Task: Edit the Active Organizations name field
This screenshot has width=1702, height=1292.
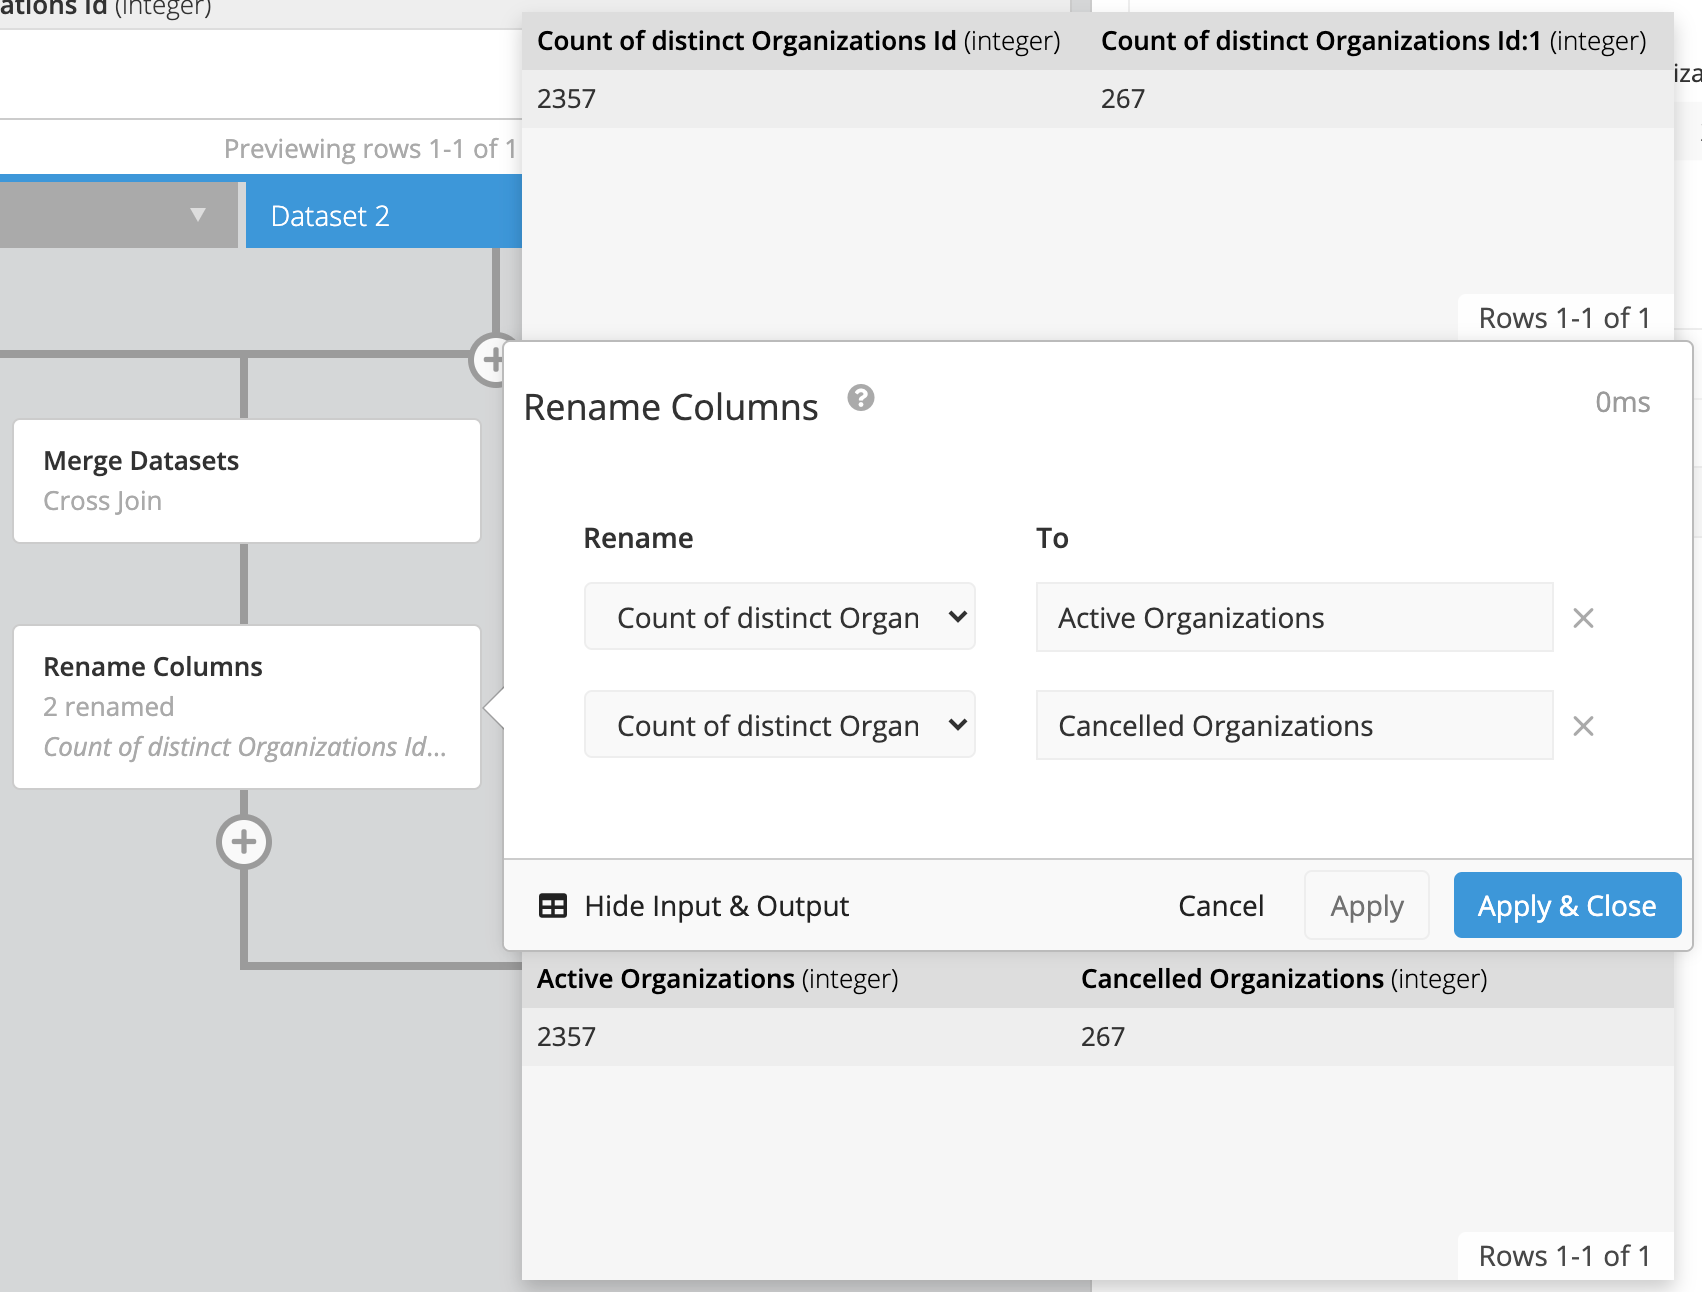Action: [1294, 617]
